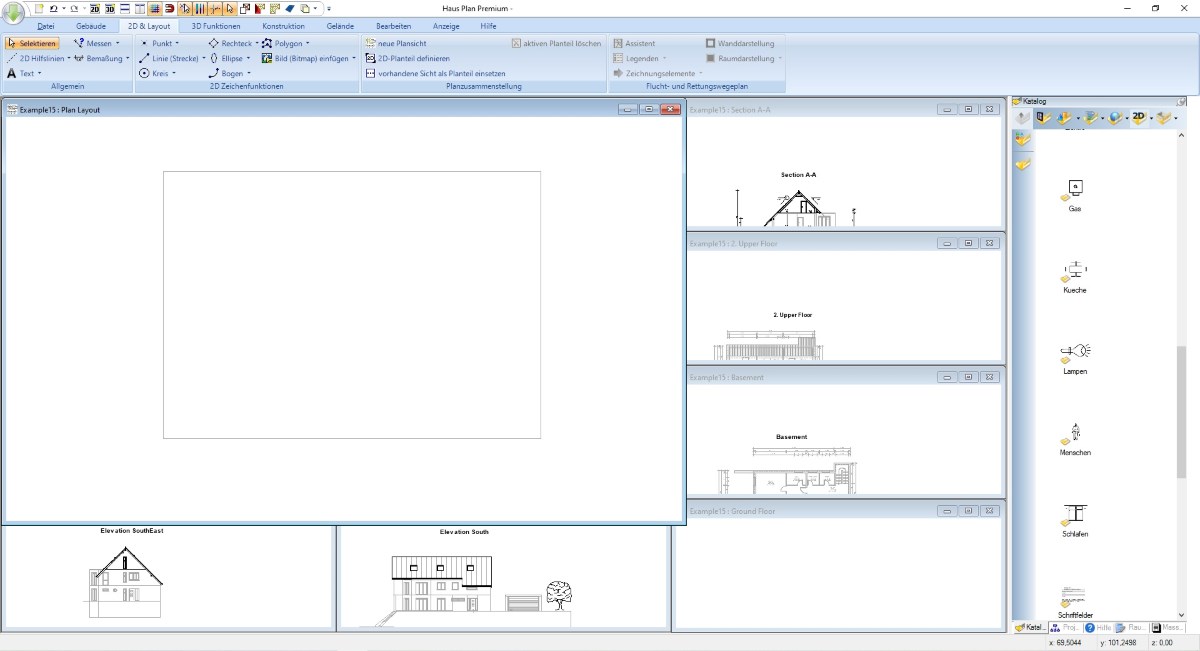
Task: Select the Bogen arc tool
Action: coord(226,73)
